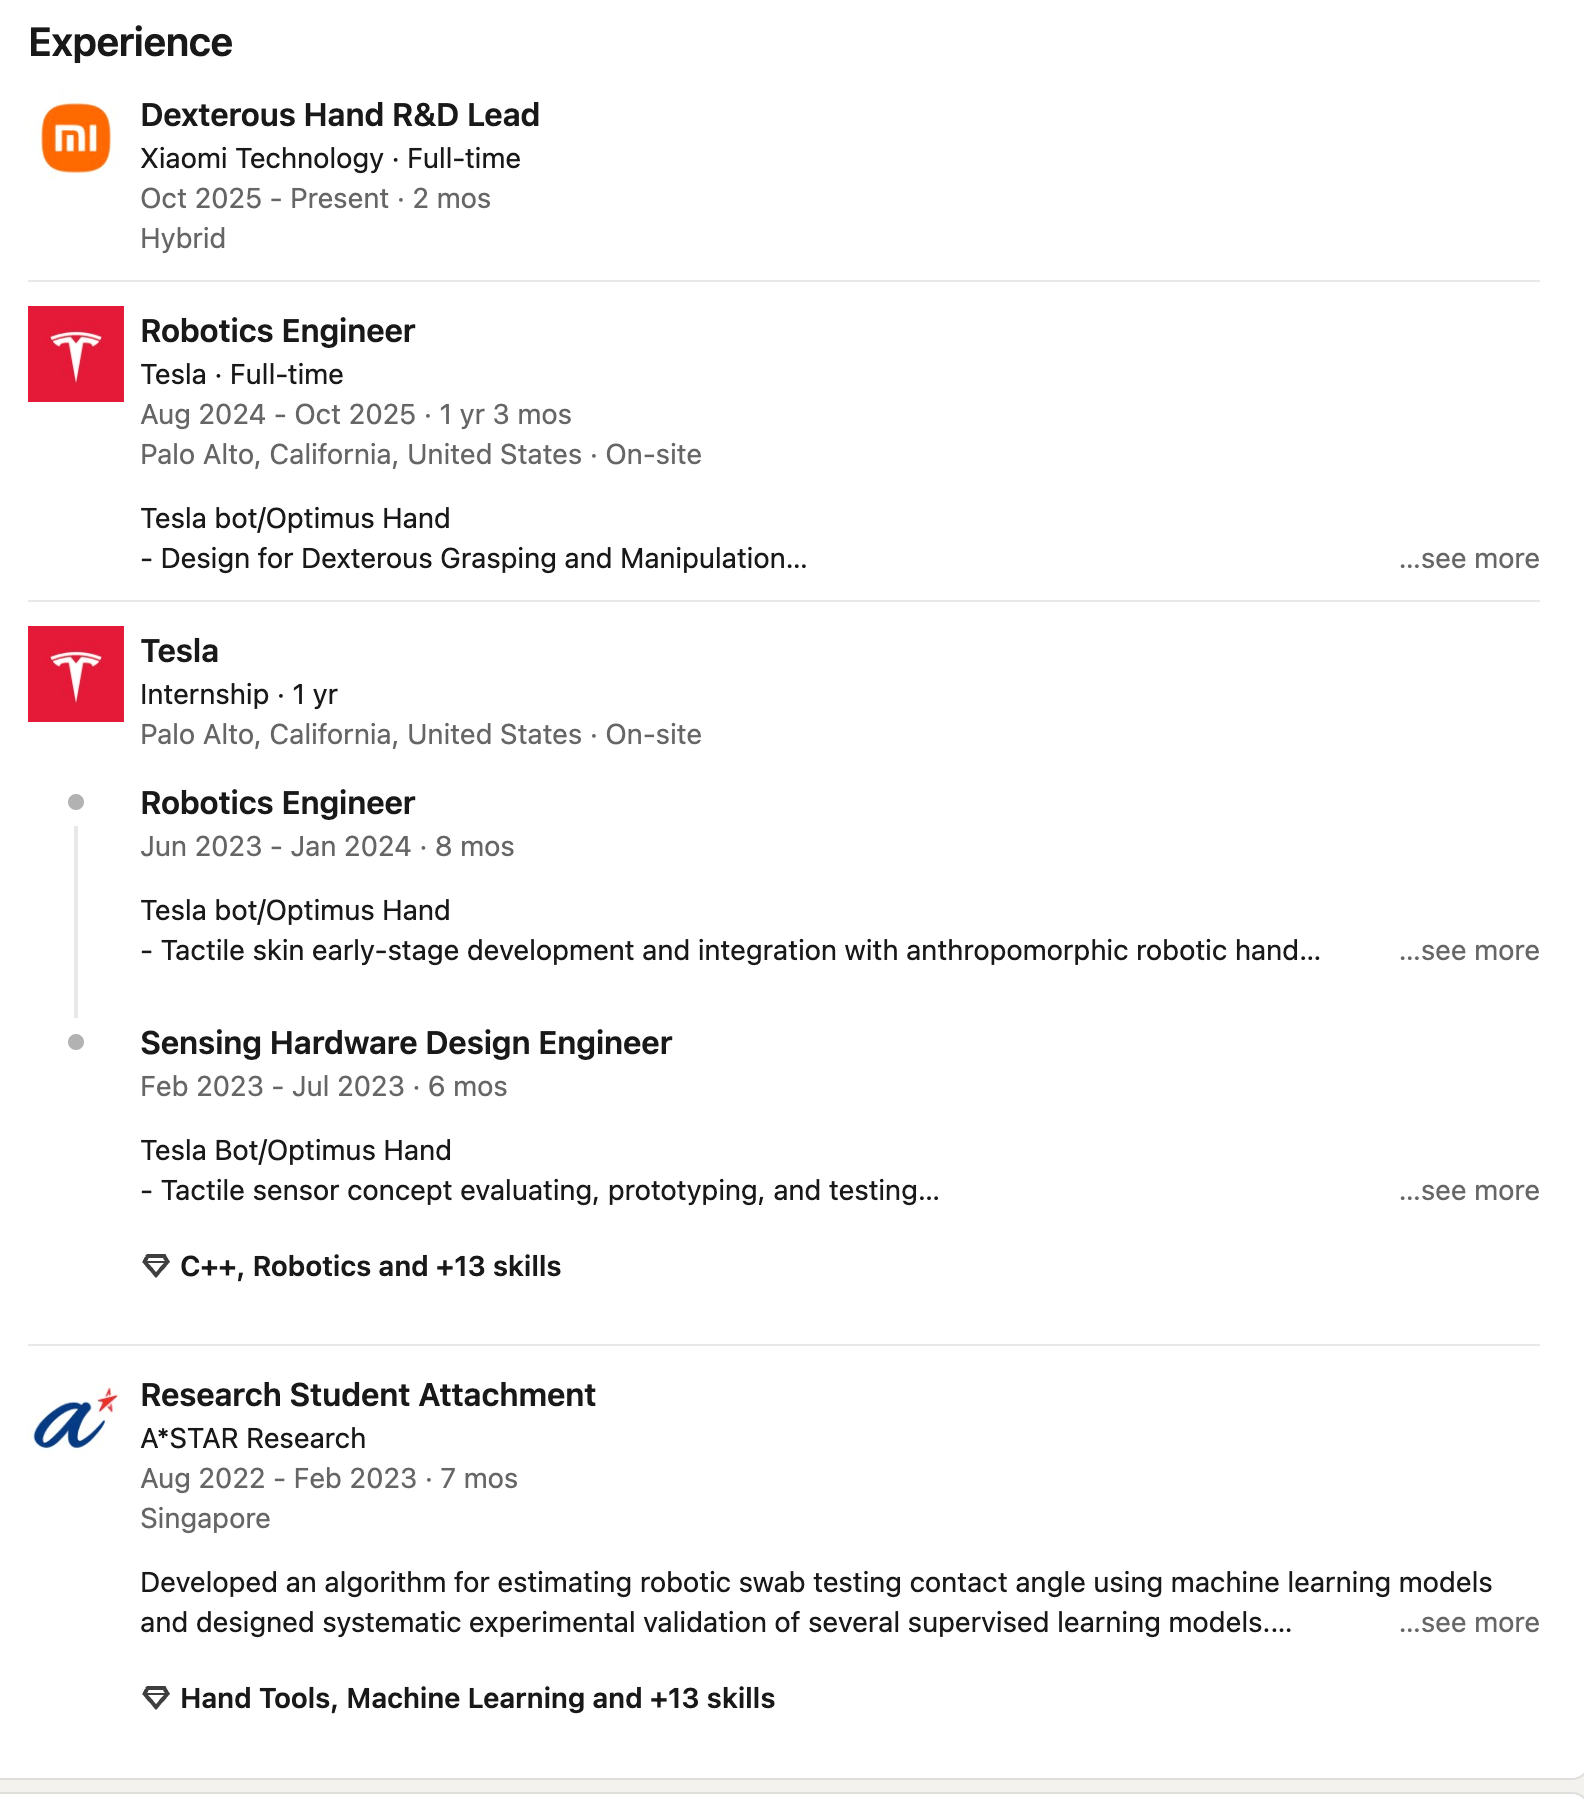Click the diamond icon beside Hand Tools skills

coord(156,1698)
